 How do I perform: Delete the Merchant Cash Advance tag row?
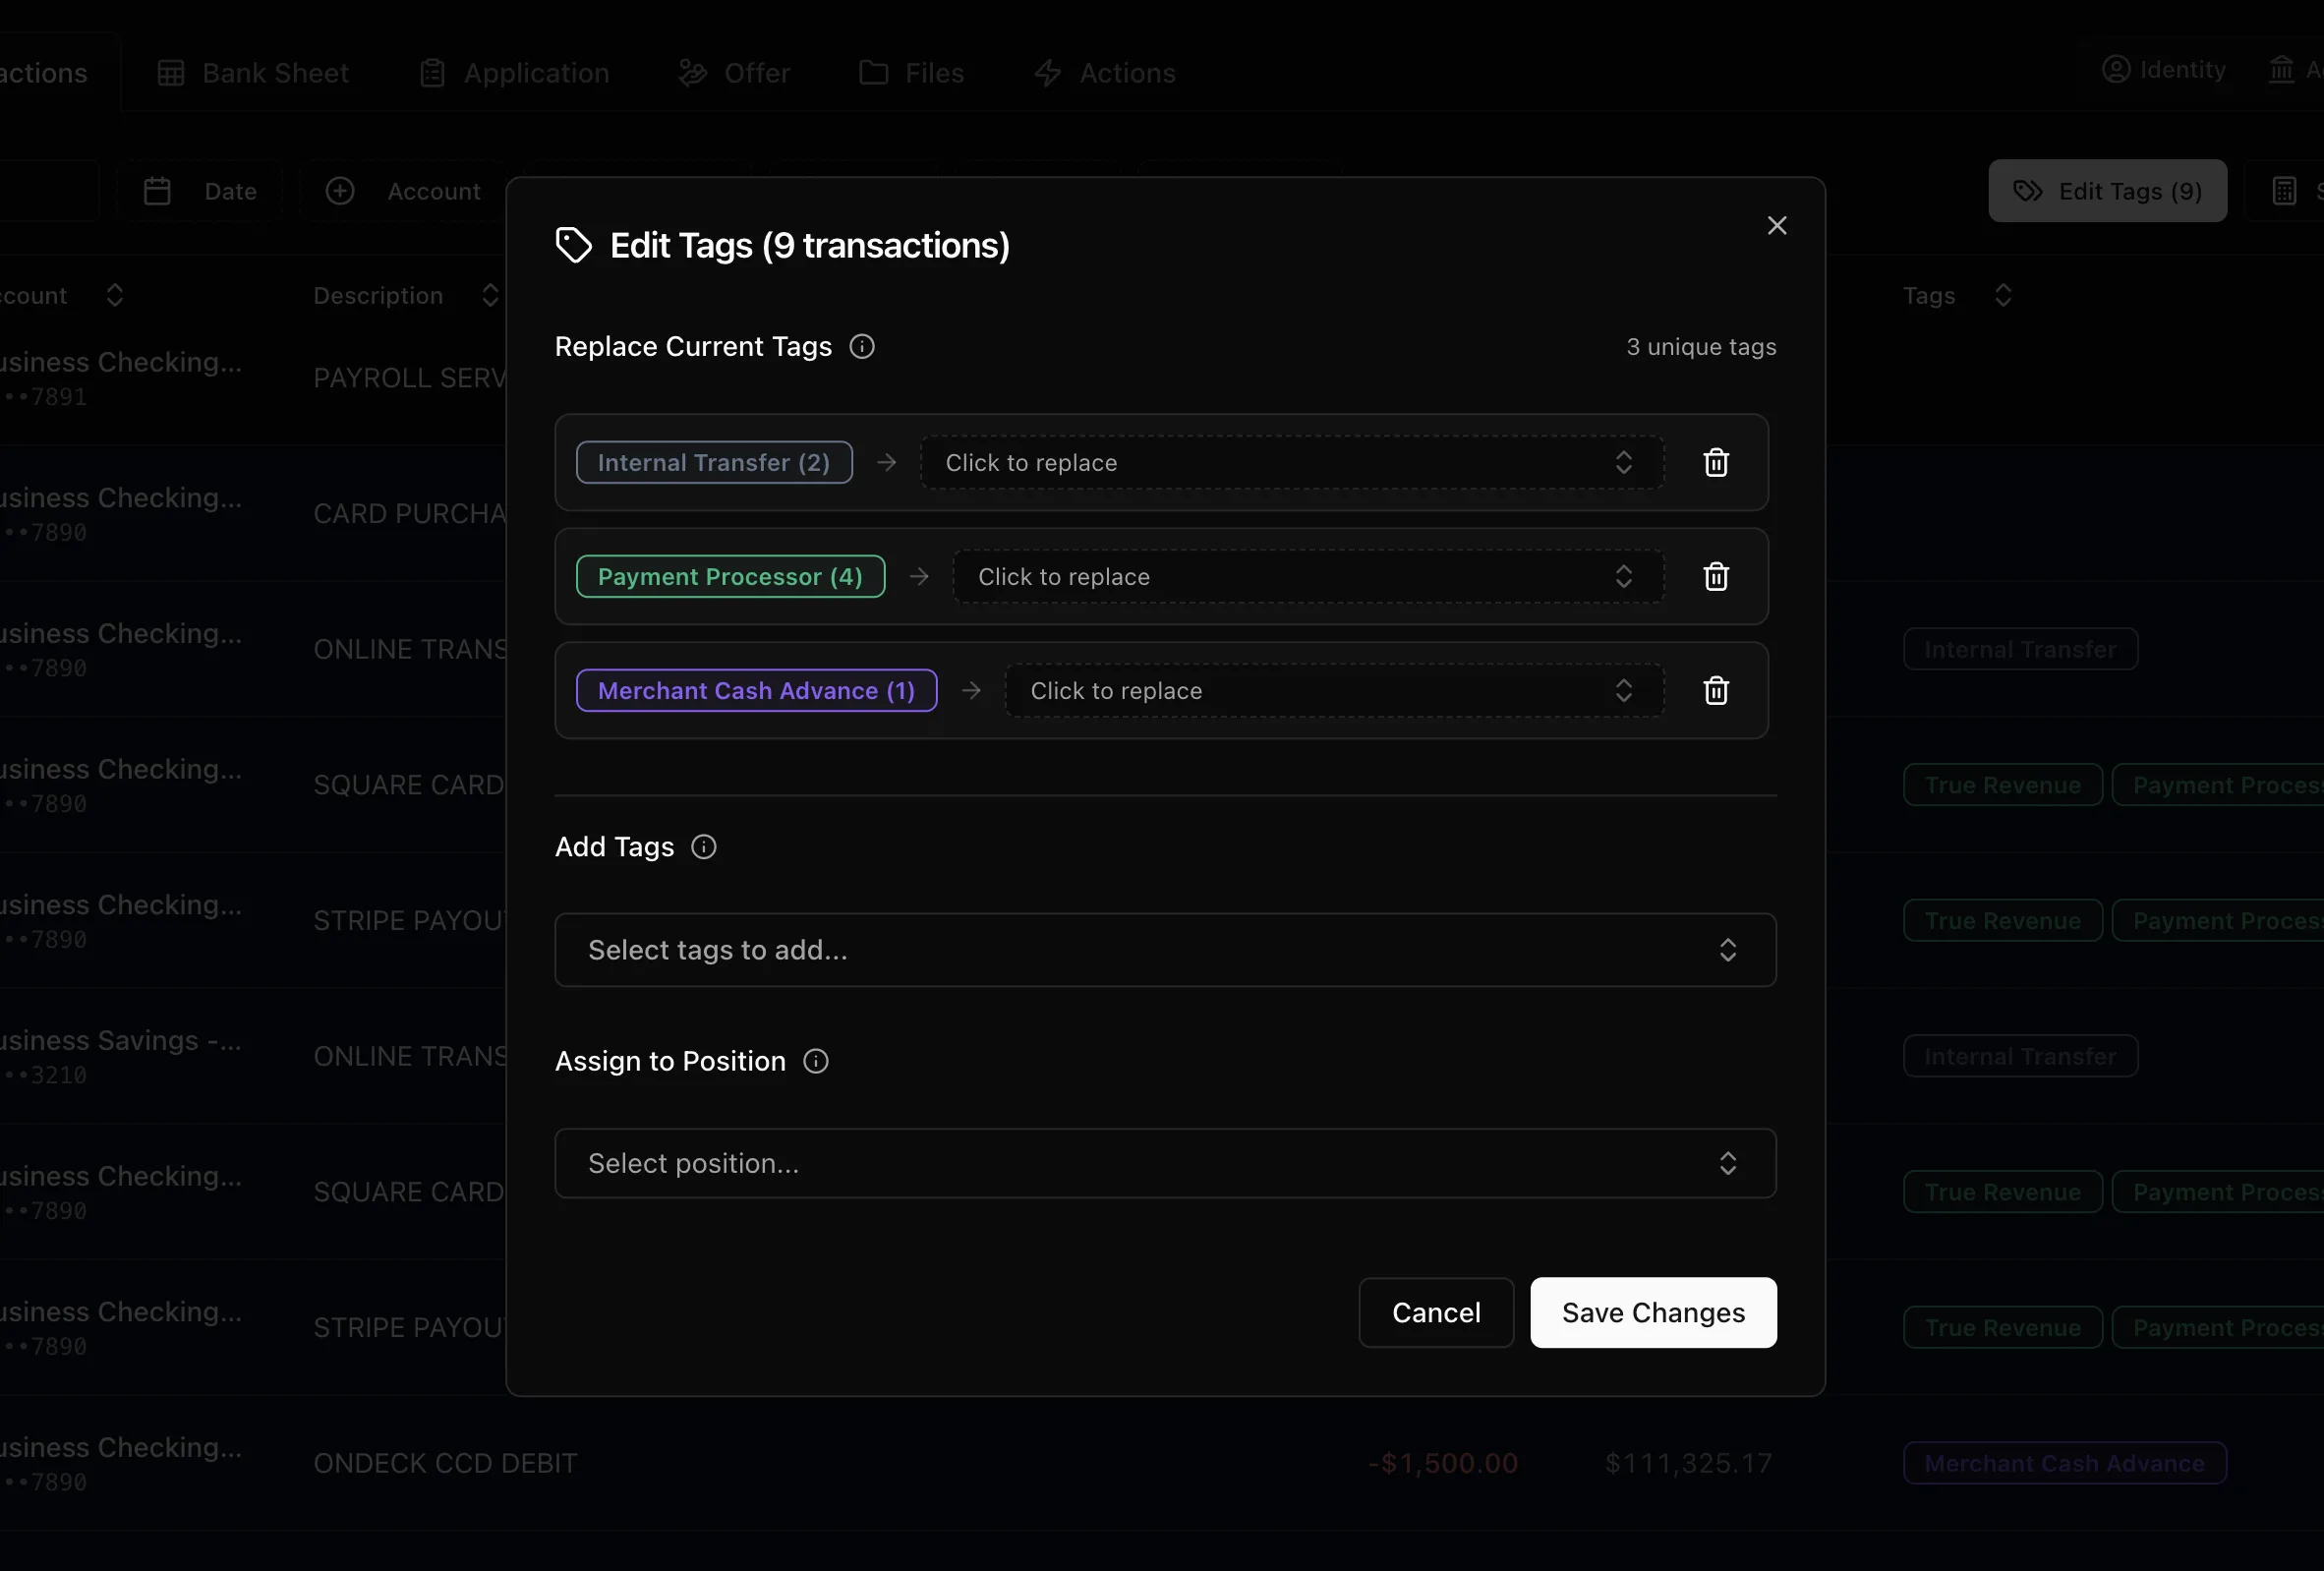click(1716, 690)
